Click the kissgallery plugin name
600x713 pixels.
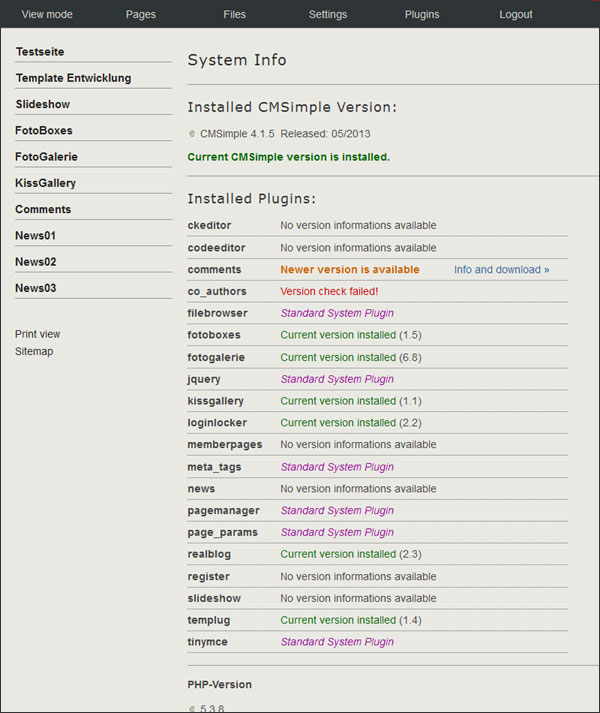click(x=216, y=402)
